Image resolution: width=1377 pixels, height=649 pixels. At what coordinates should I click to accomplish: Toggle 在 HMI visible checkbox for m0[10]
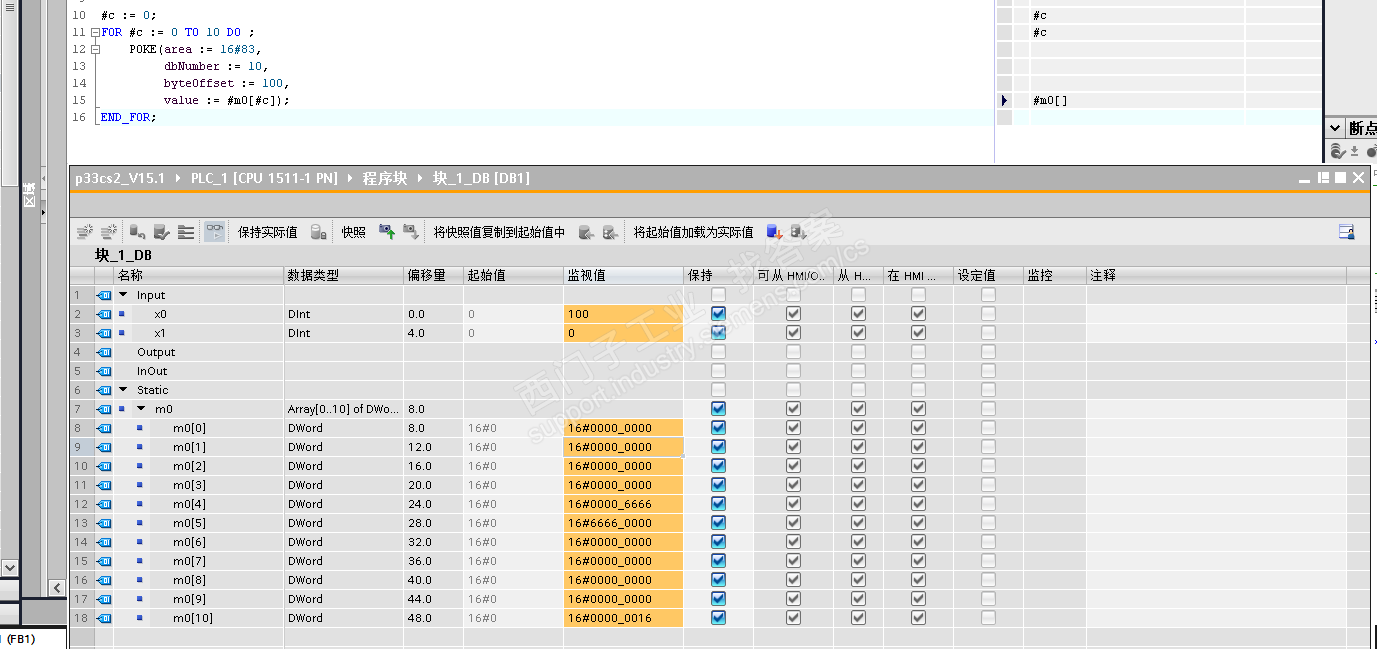[918, 618]
